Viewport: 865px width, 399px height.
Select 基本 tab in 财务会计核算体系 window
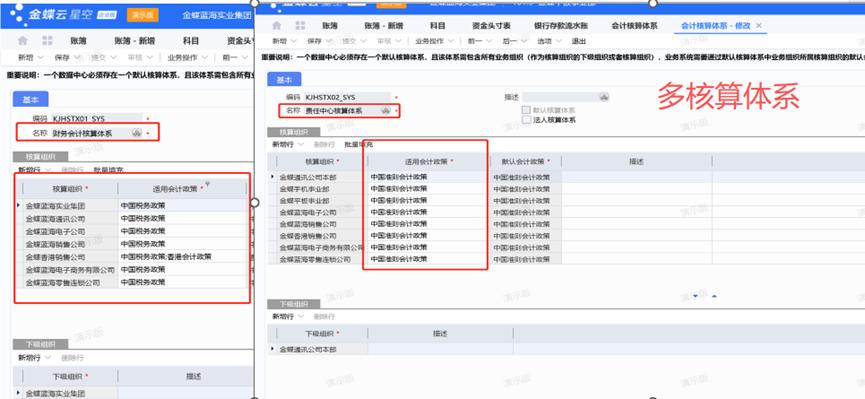30,99
